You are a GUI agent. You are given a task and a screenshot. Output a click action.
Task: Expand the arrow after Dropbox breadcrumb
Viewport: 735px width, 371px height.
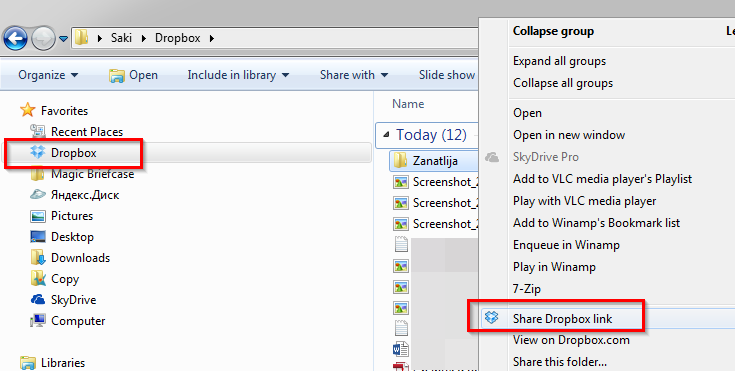pos(212,38)
